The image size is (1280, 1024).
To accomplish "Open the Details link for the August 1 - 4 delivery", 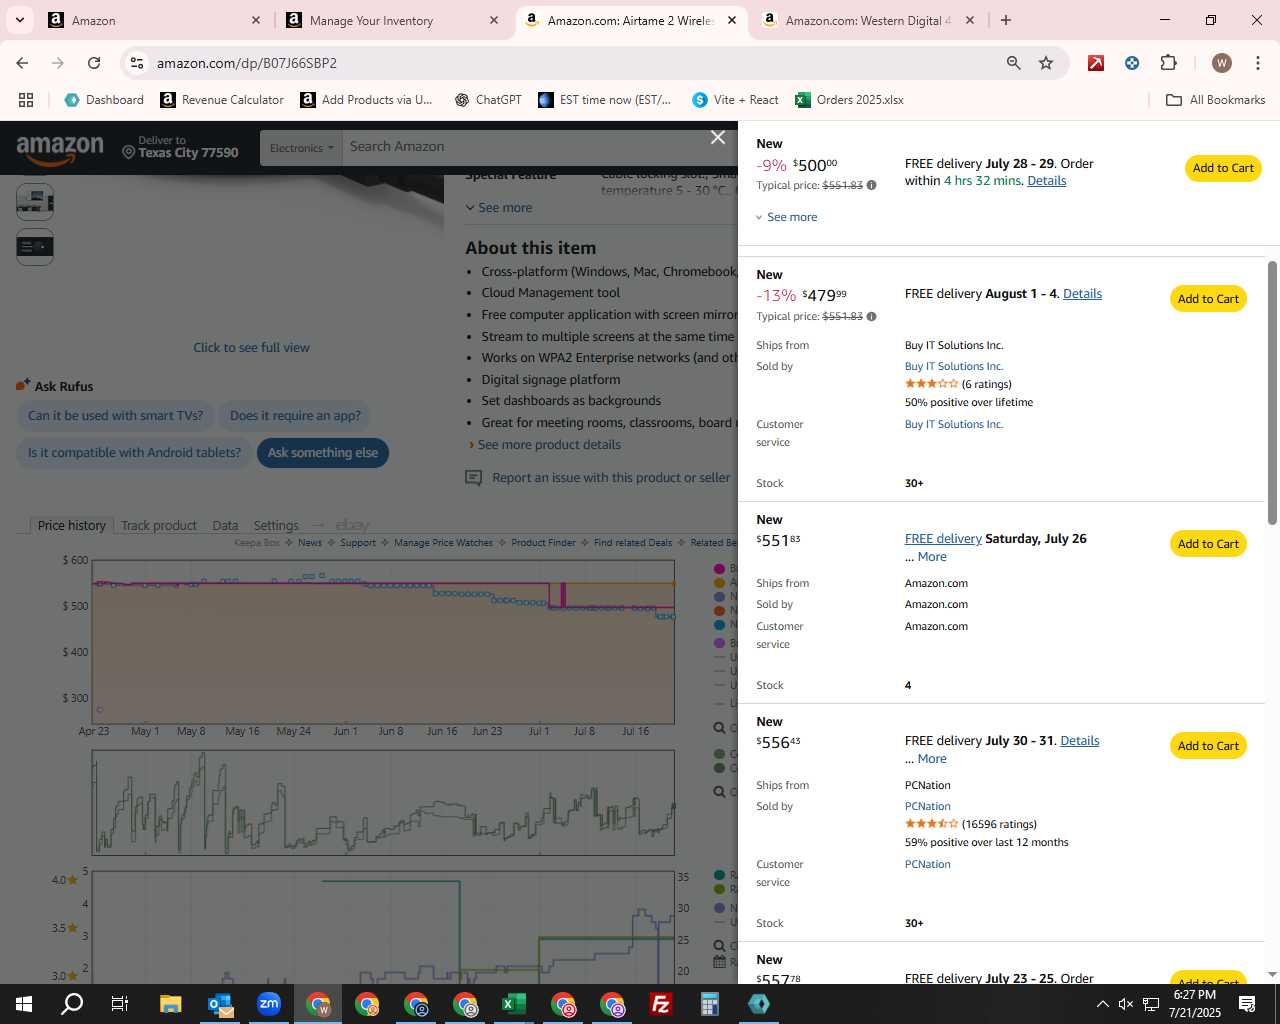I will coord(1082,294).
